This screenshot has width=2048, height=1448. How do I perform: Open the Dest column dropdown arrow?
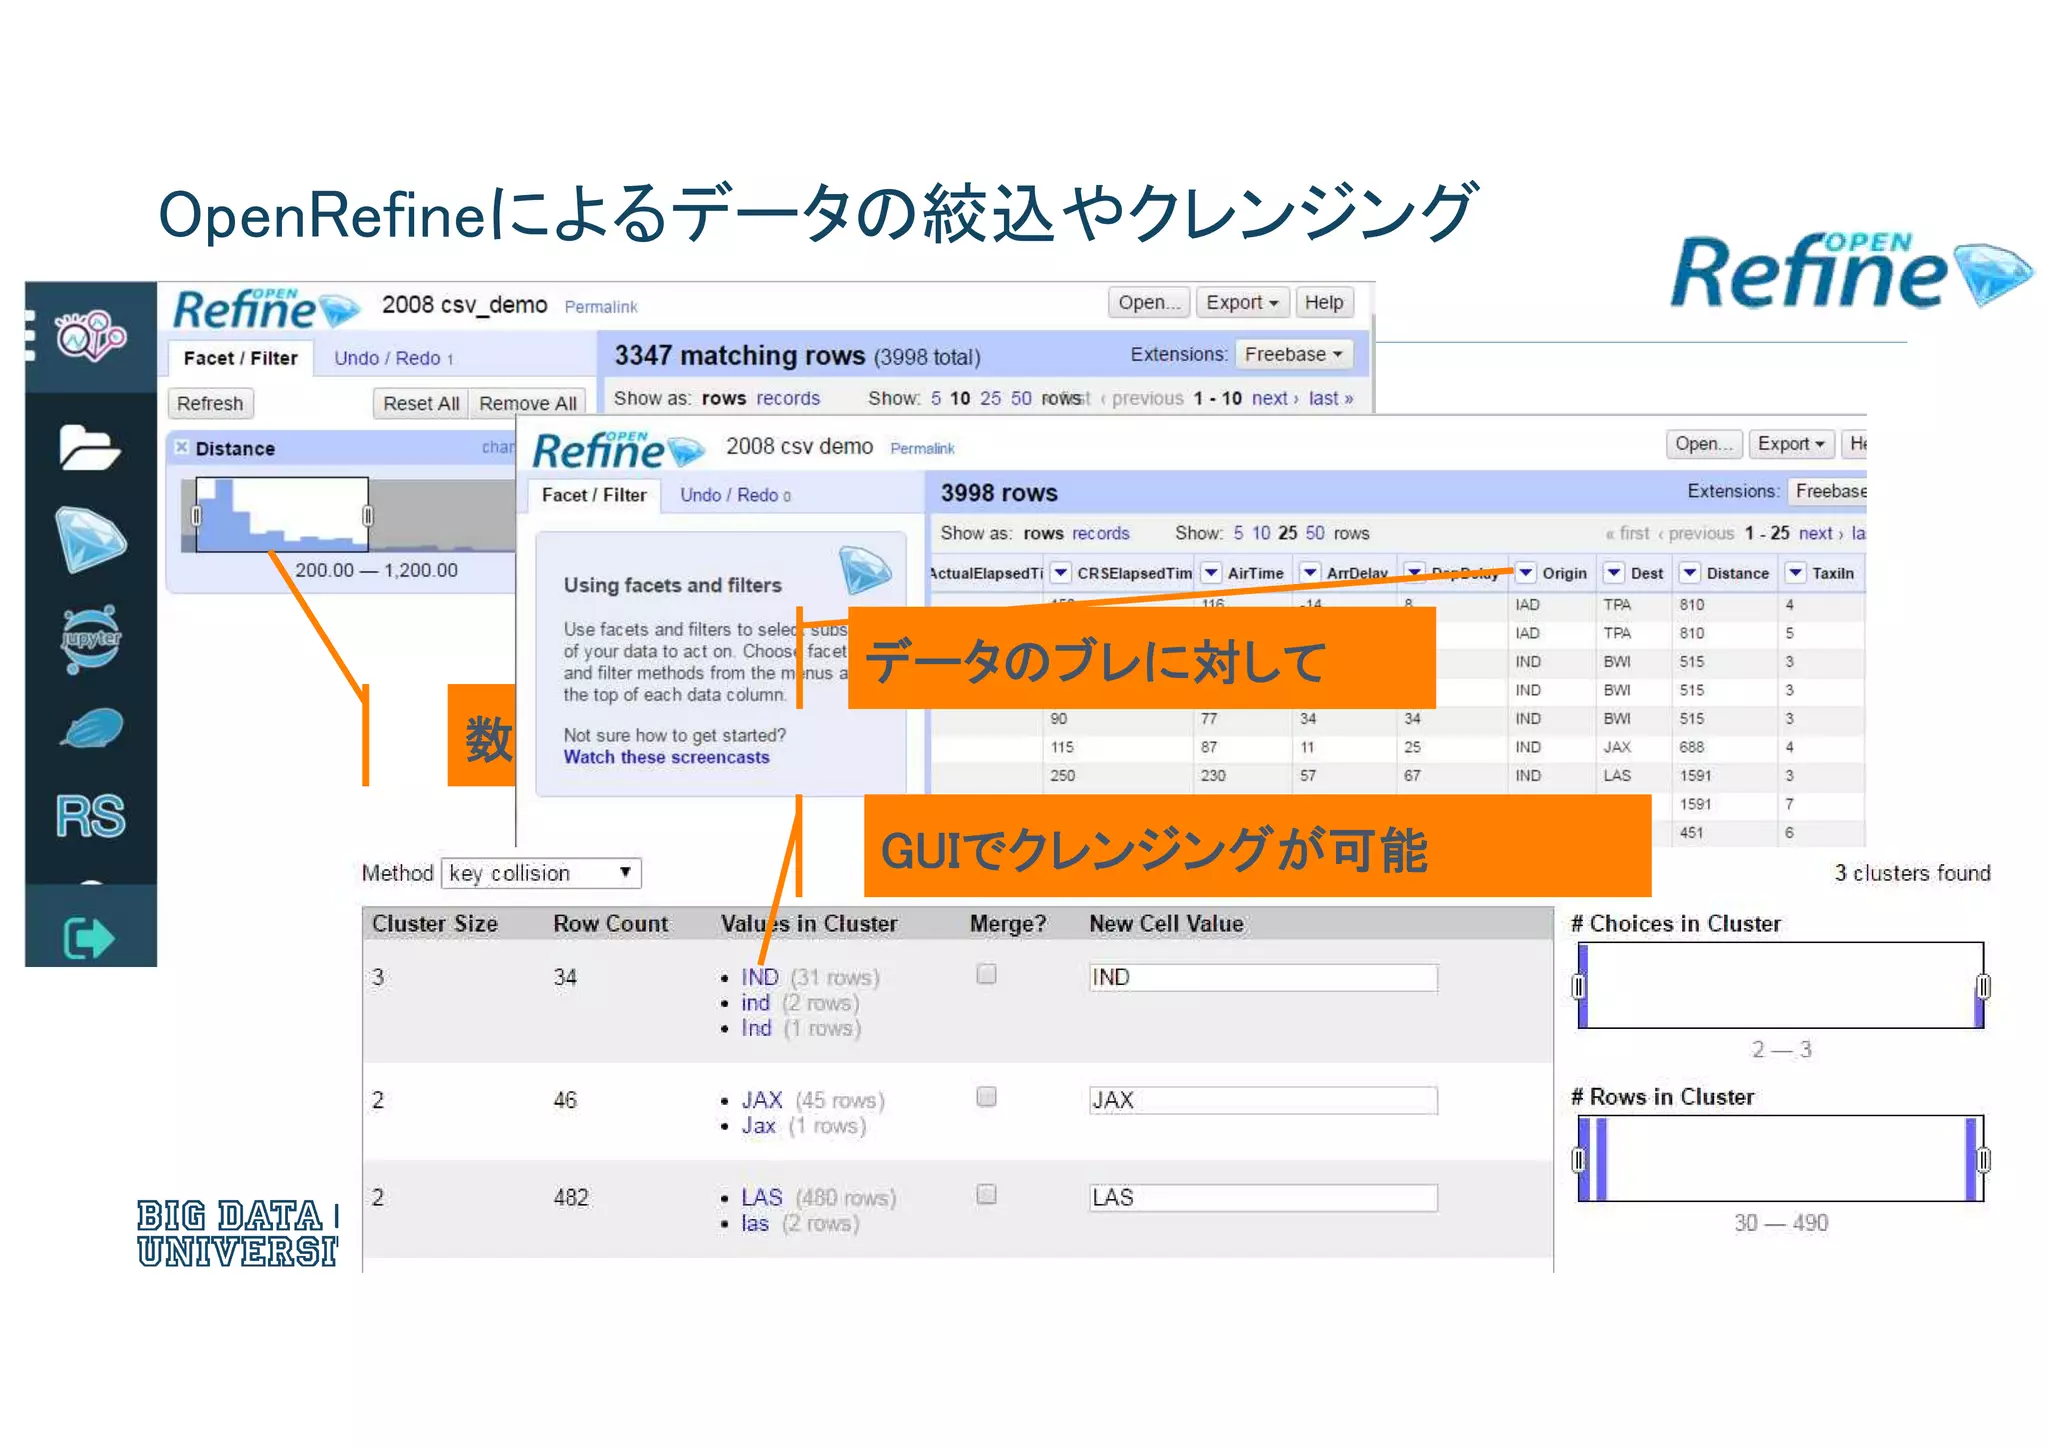coord(1613,572)
